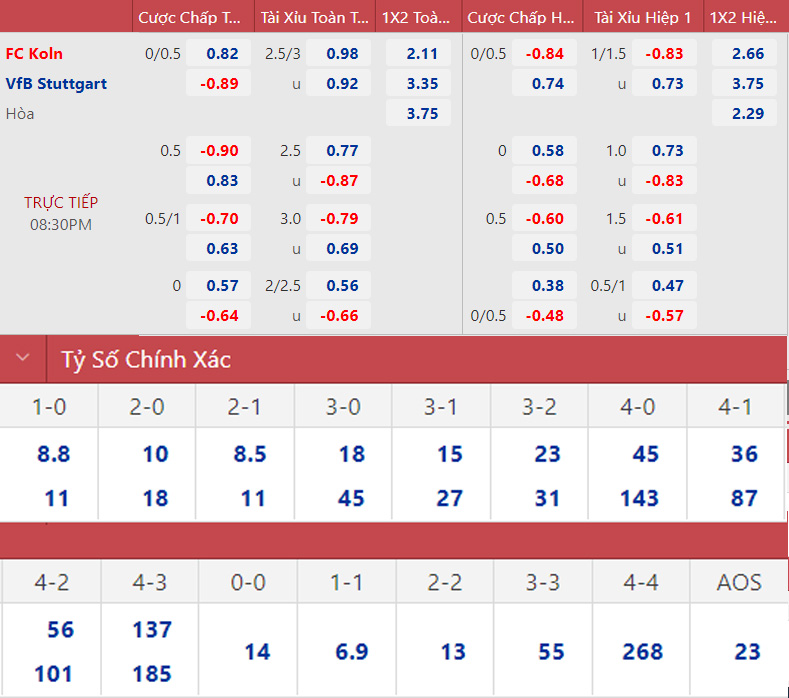Select the 1X2 Toà... full-time column header
Image resolution: width=789 pixels, height=698 pixels.
415,17
